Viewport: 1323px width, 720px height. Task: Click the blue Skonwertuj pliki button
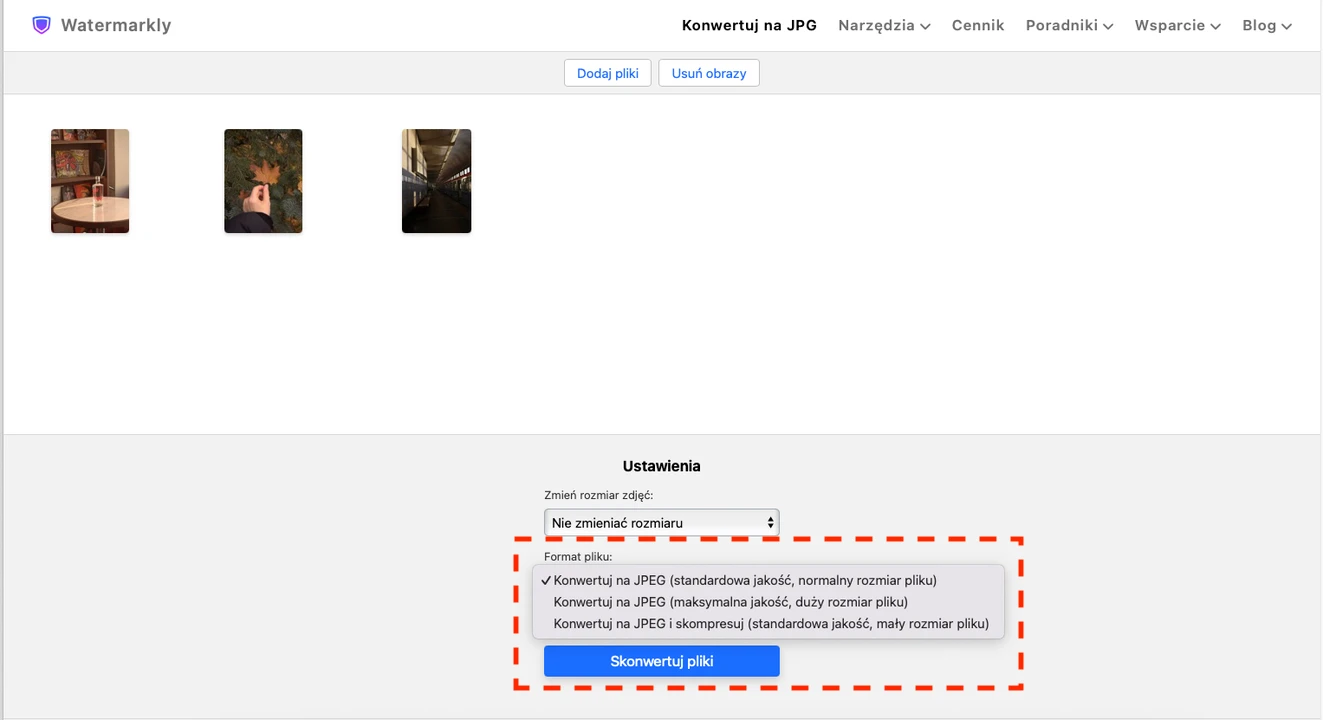pyautogui.click(x=661, y=661)
